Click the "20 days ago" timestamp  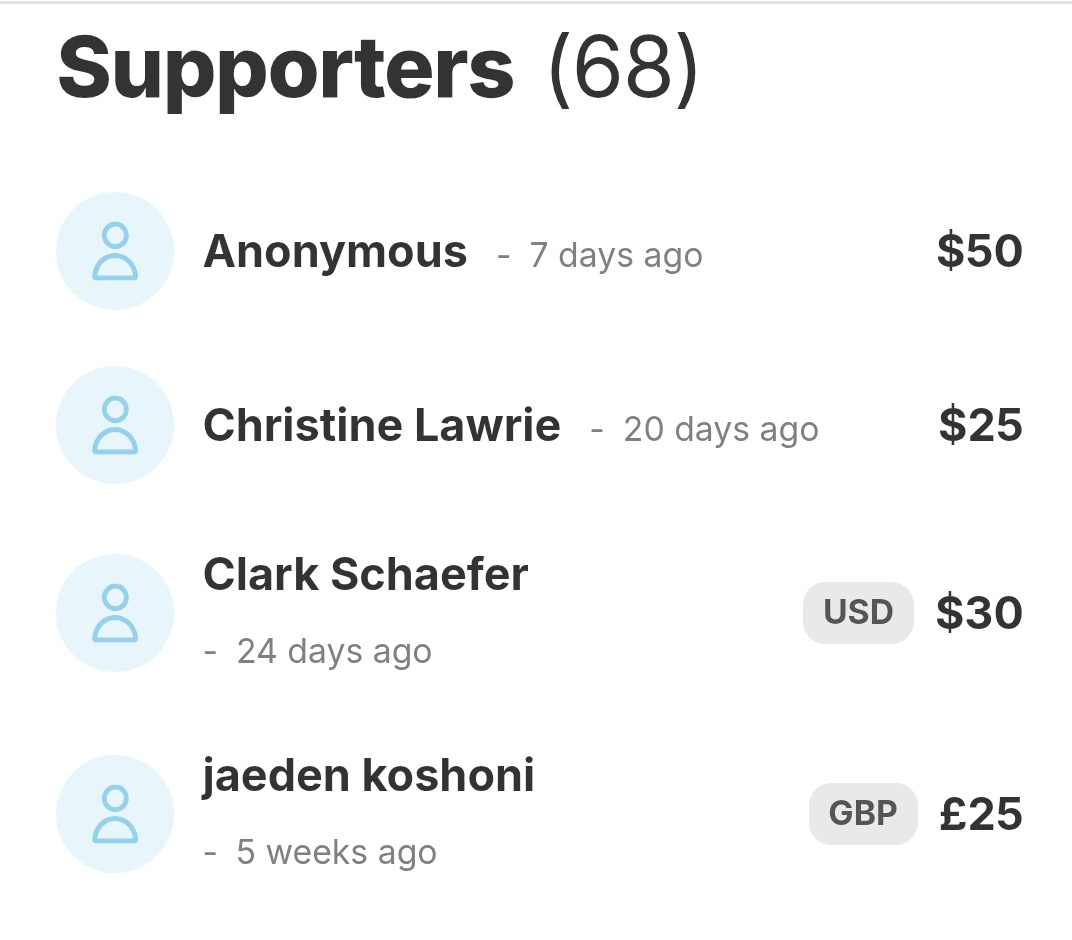(x=721, y=429)
